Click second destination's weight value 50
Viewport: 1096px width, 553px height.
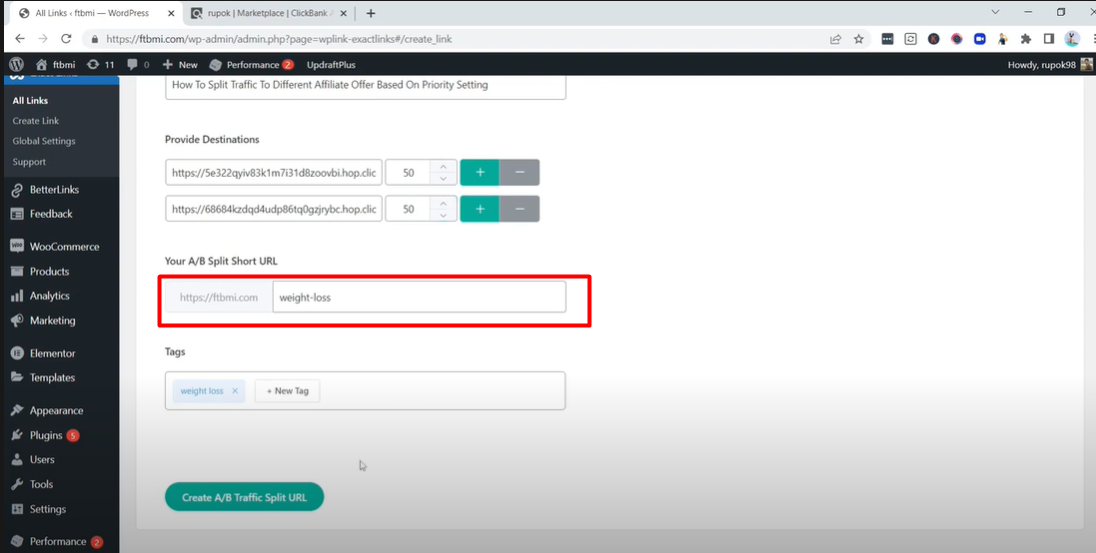(x=408, y=209)
